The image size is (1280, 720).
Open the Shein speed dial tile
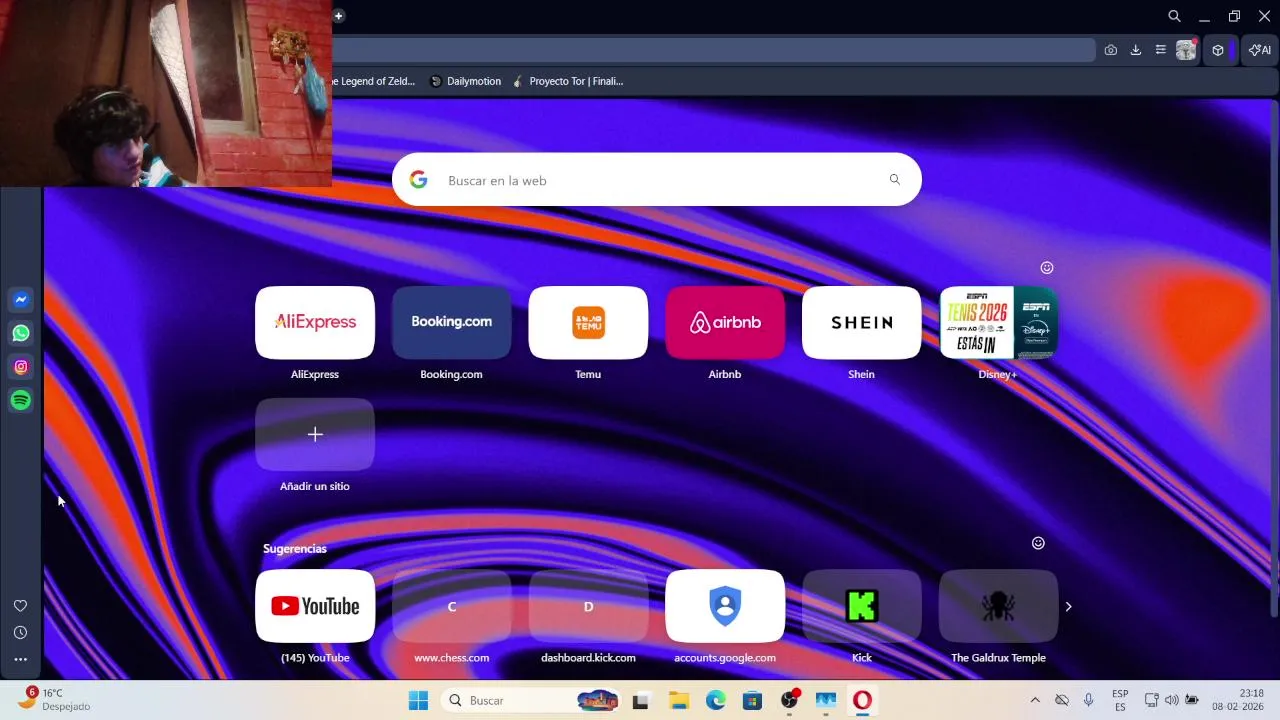tap(862, 323)
